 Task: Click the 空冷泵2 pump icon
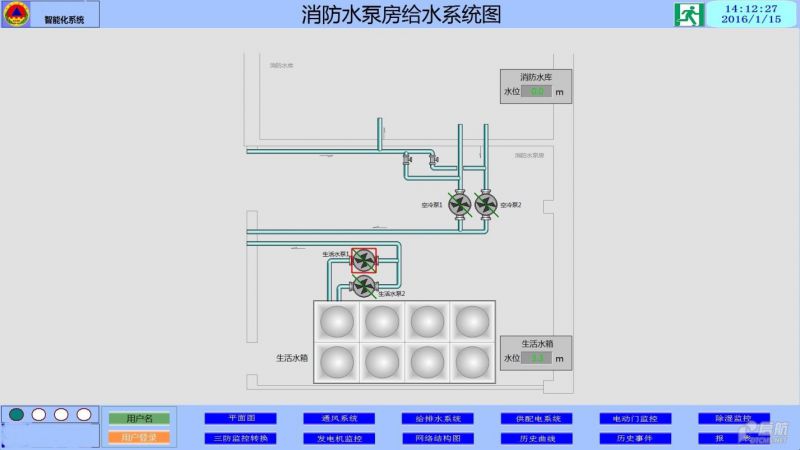click(486, 204)
